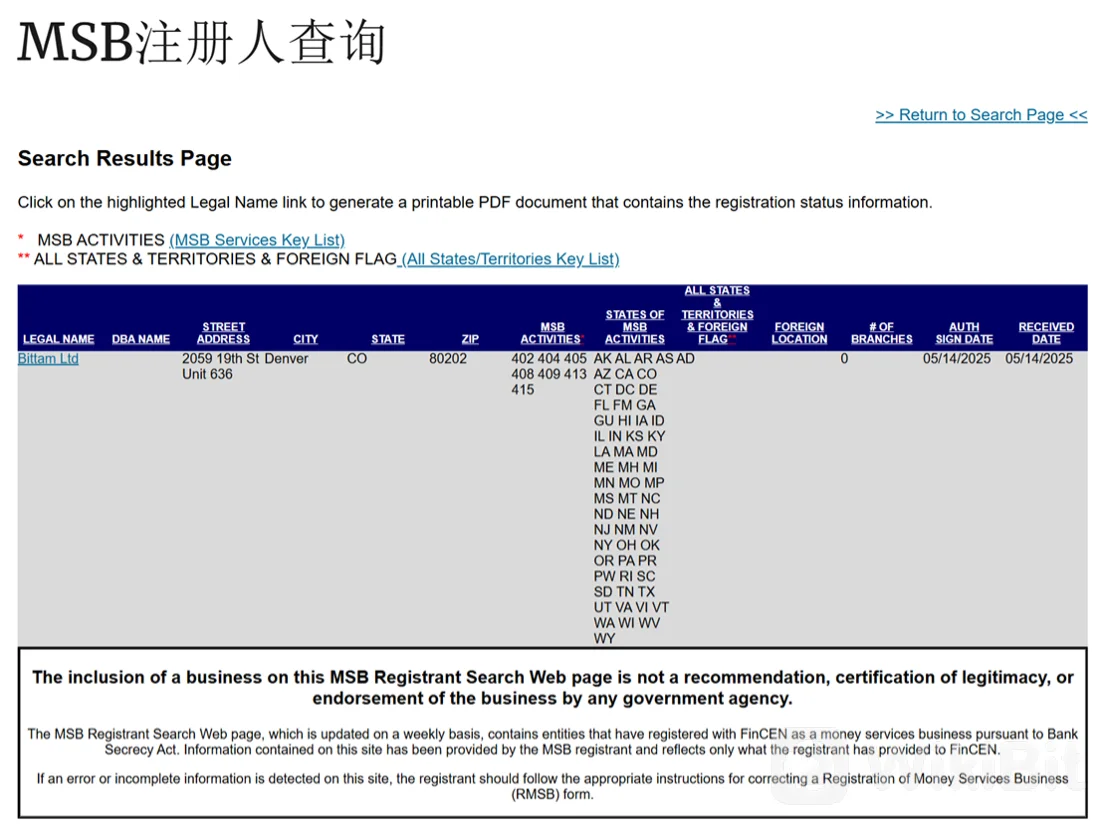Click the DBA NAME column header
The height and width of the screenshot is (829, 1104).
tap(140, 339)
